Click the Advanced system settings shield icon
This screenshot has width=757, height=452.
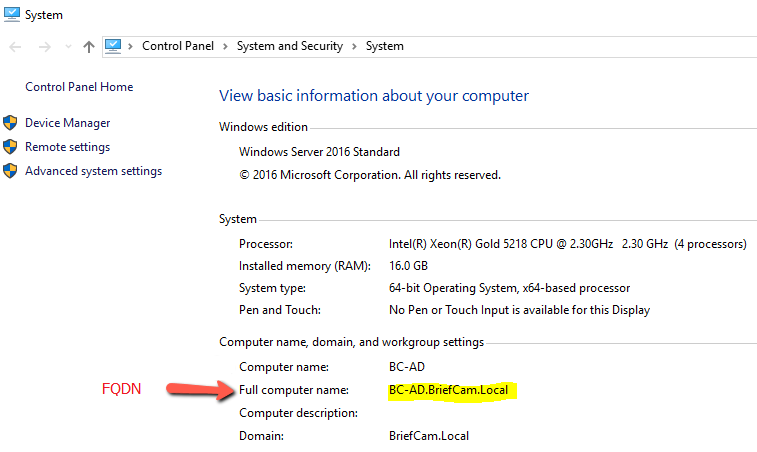(10, 170)
